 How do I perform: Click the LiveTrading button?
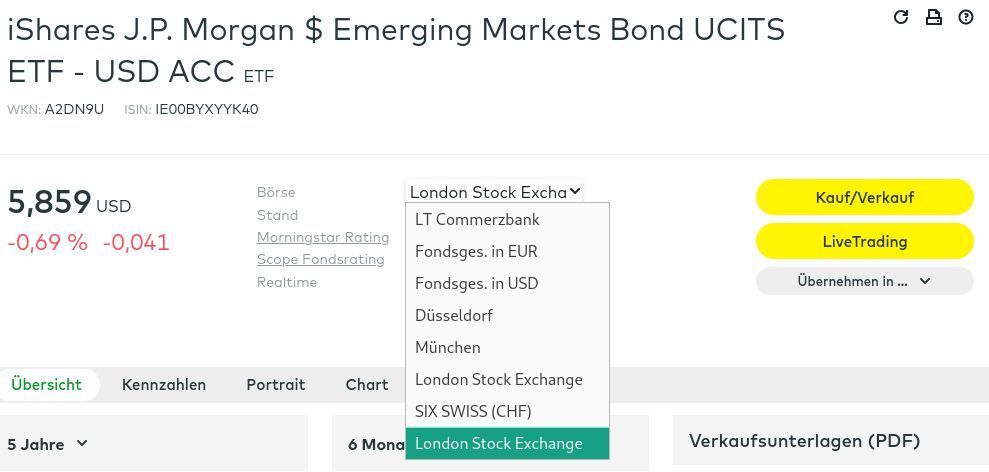click(x=864, y=241)
